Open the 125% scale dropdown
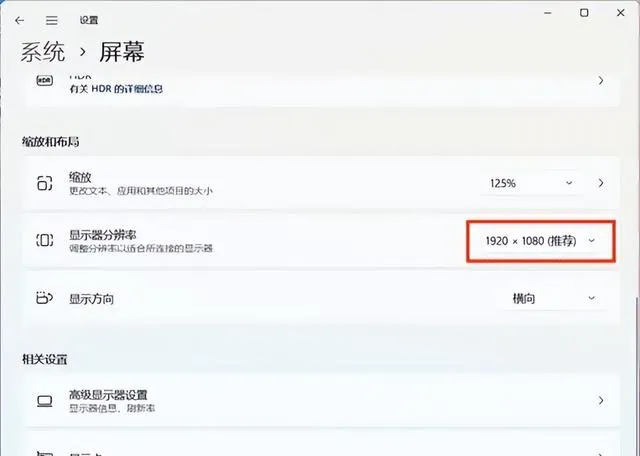Viewport: 640px width, 456px height. point(531,183)
